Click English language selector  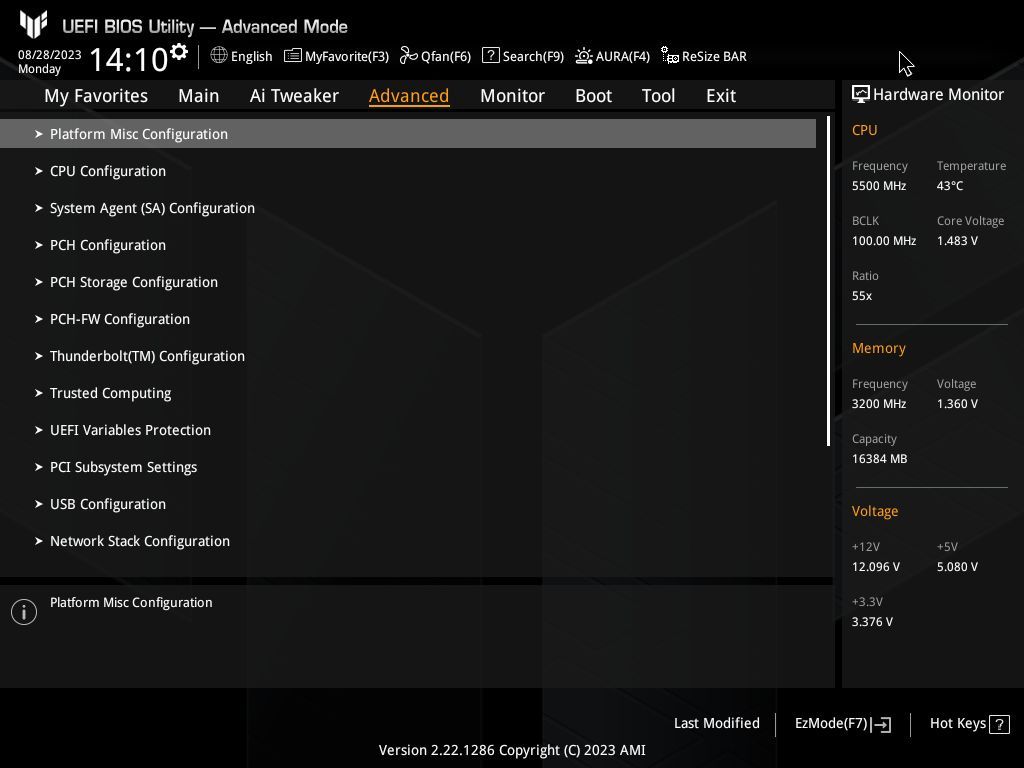(251, 57)
